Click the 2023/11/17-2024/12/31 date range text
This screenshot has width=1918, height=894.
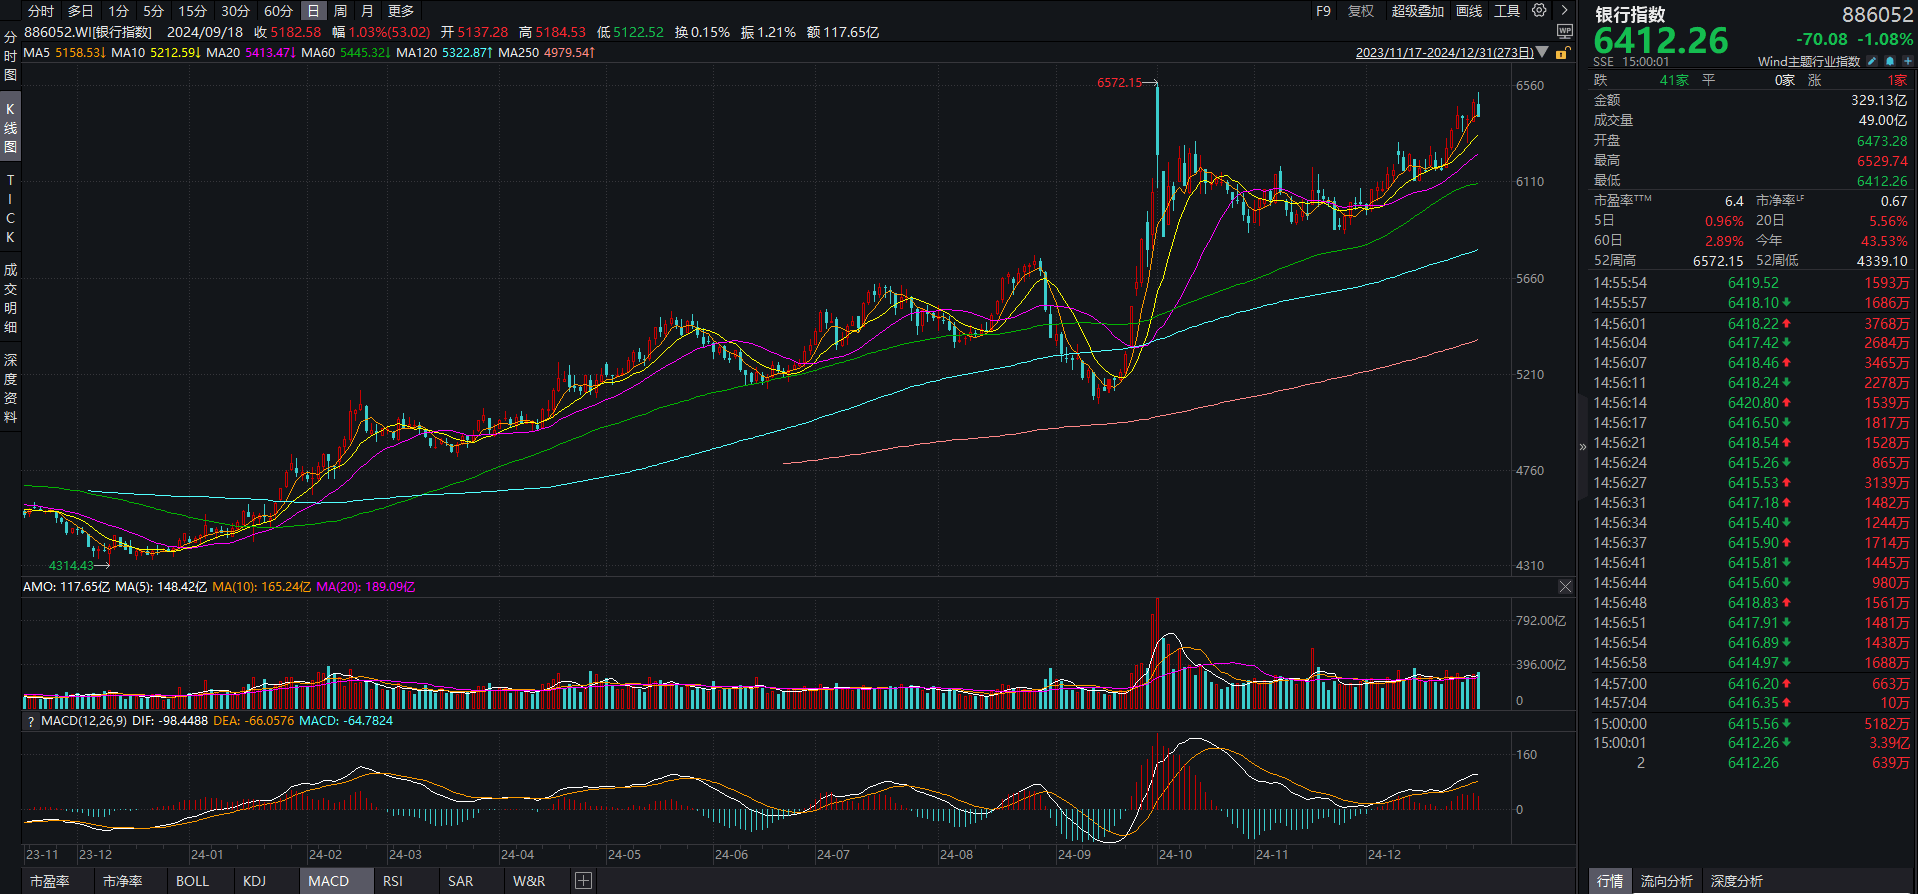(1444, 53)
